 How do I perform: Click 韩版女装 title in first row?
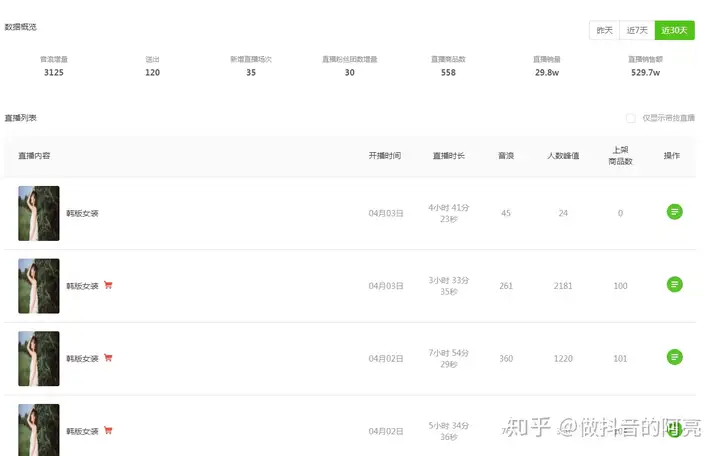click(x=82, y=214)
